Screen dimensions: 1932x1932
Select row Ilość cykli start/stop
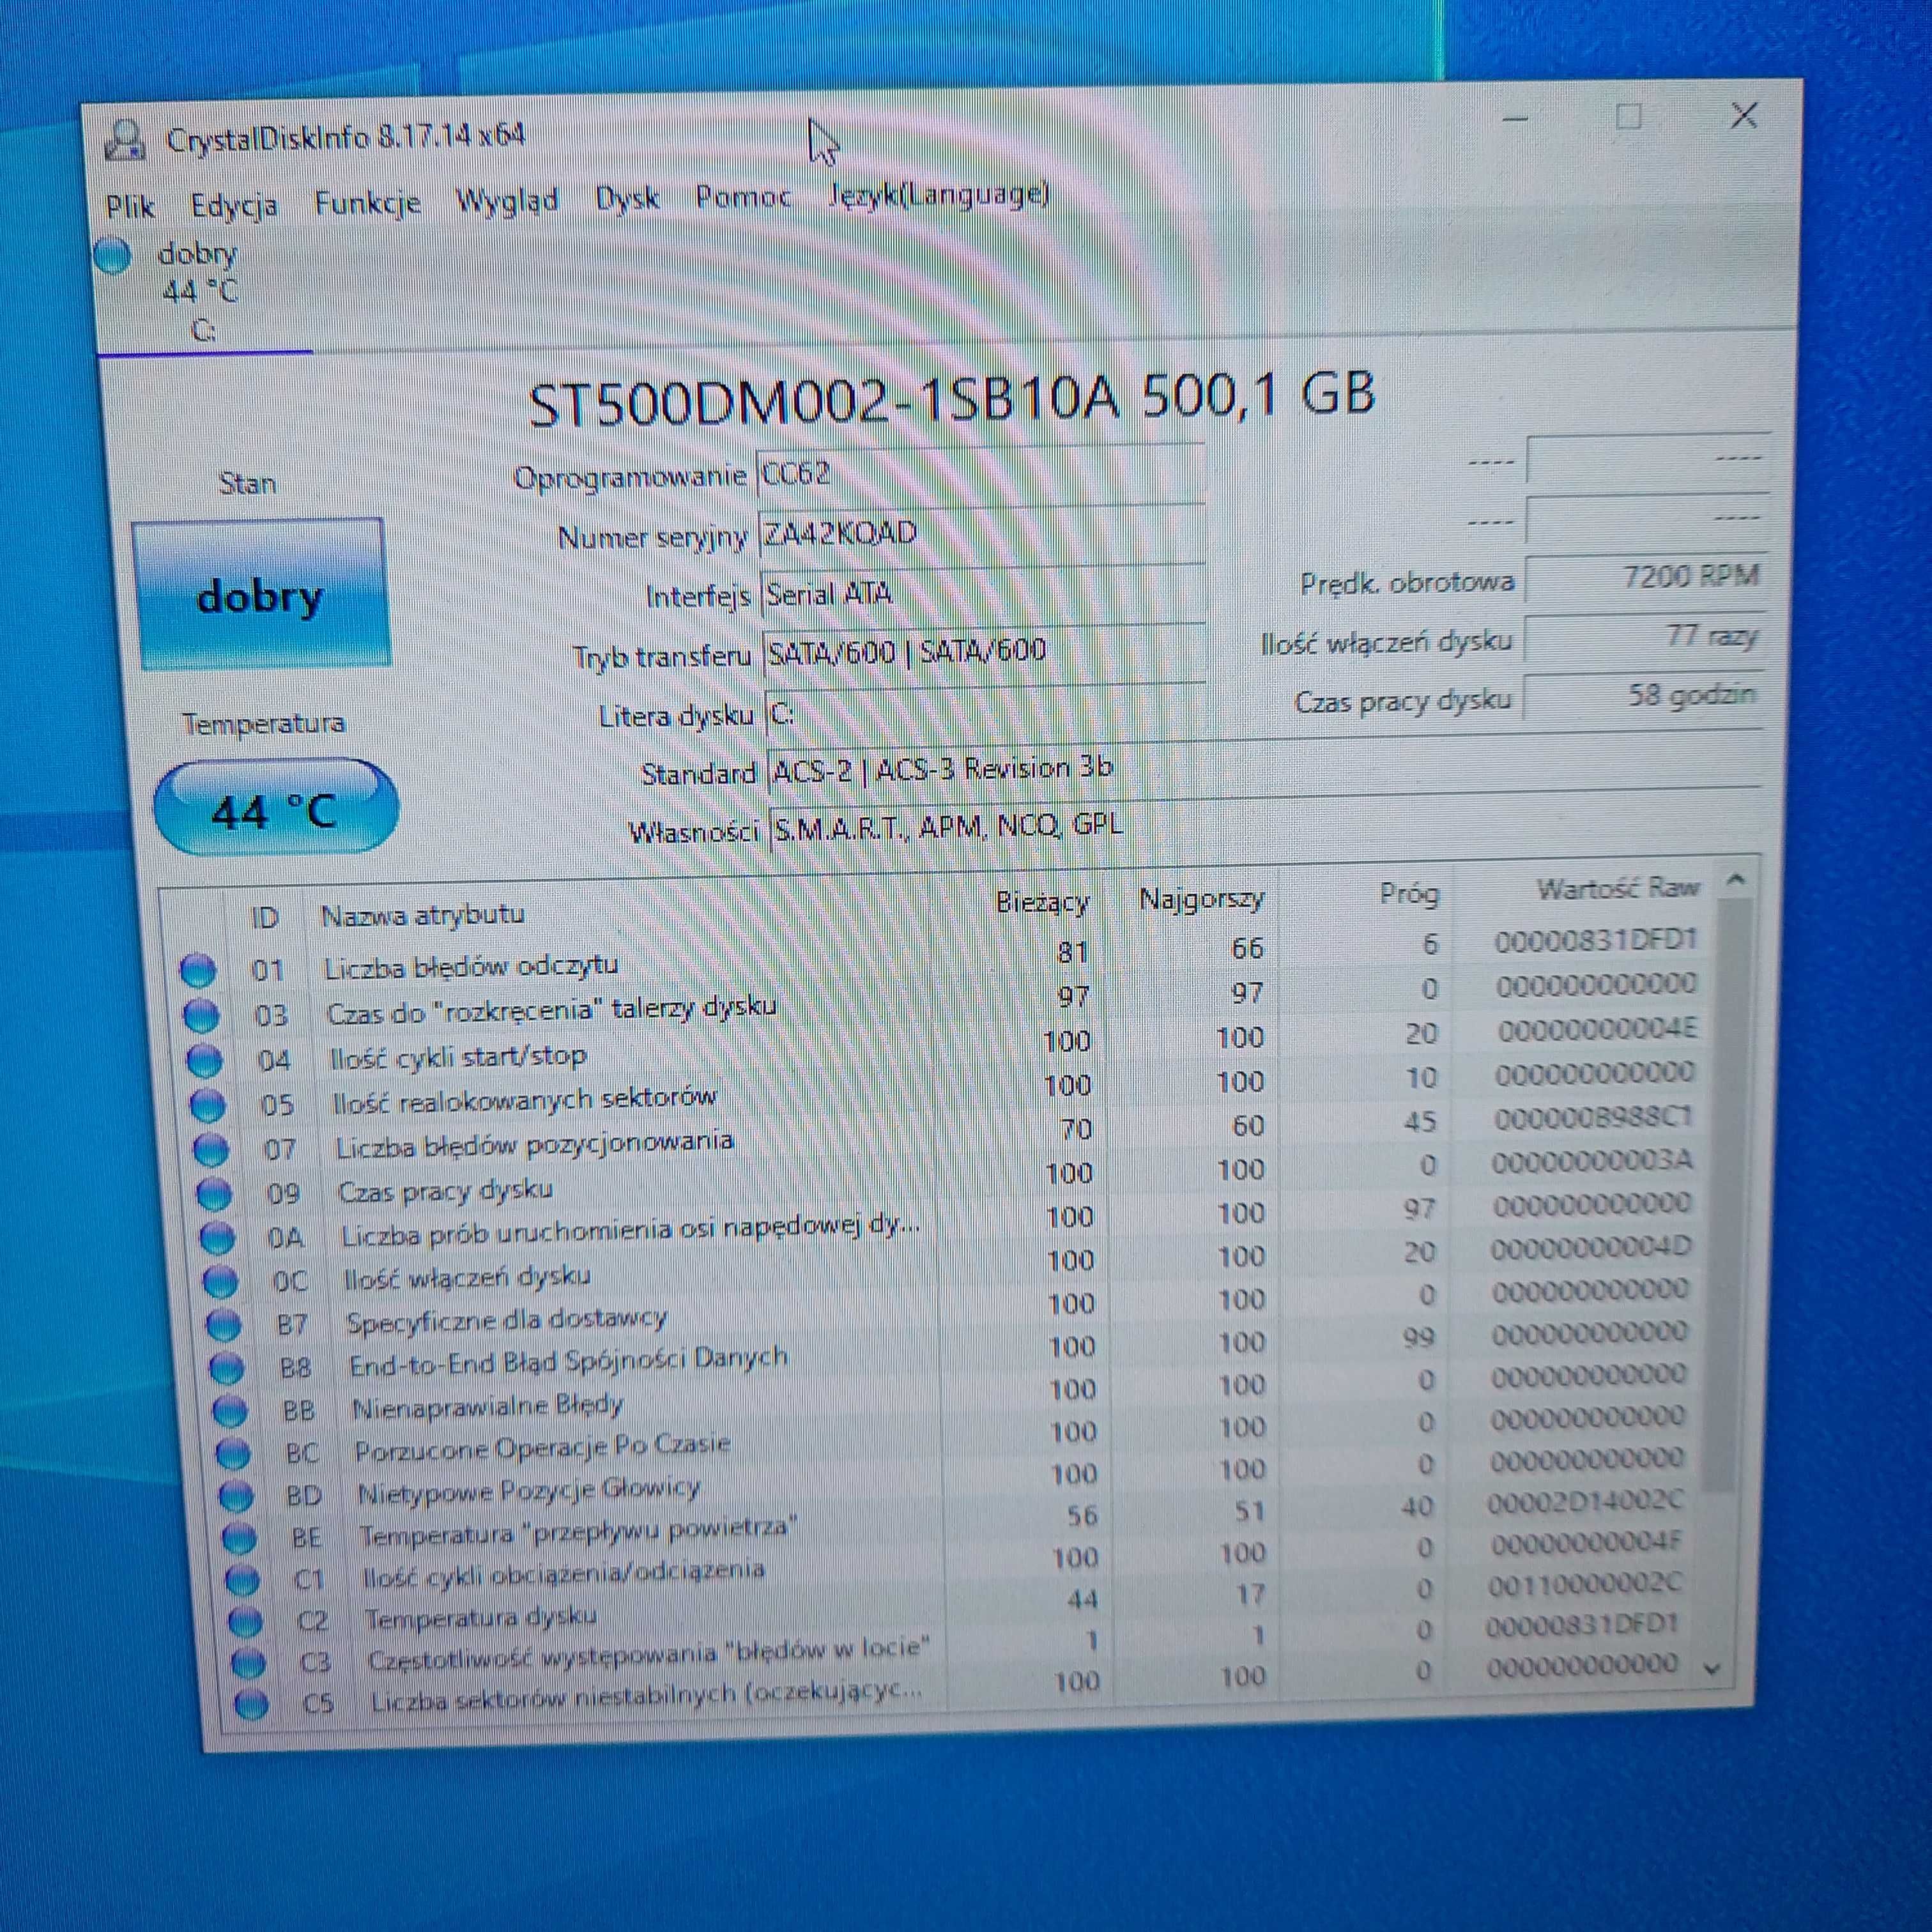pyautogui.click(x=943, y=1046)
